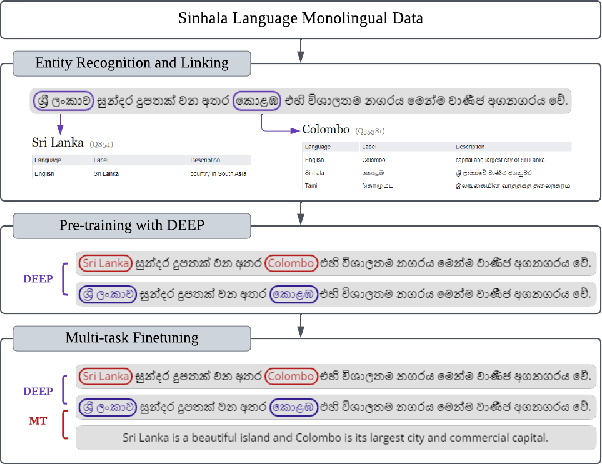Click the English sentence 'Sri Lanka is a beautiful island…'
Image resolution: width=602 pixels, height=464 pixels.
coord(335,438)
